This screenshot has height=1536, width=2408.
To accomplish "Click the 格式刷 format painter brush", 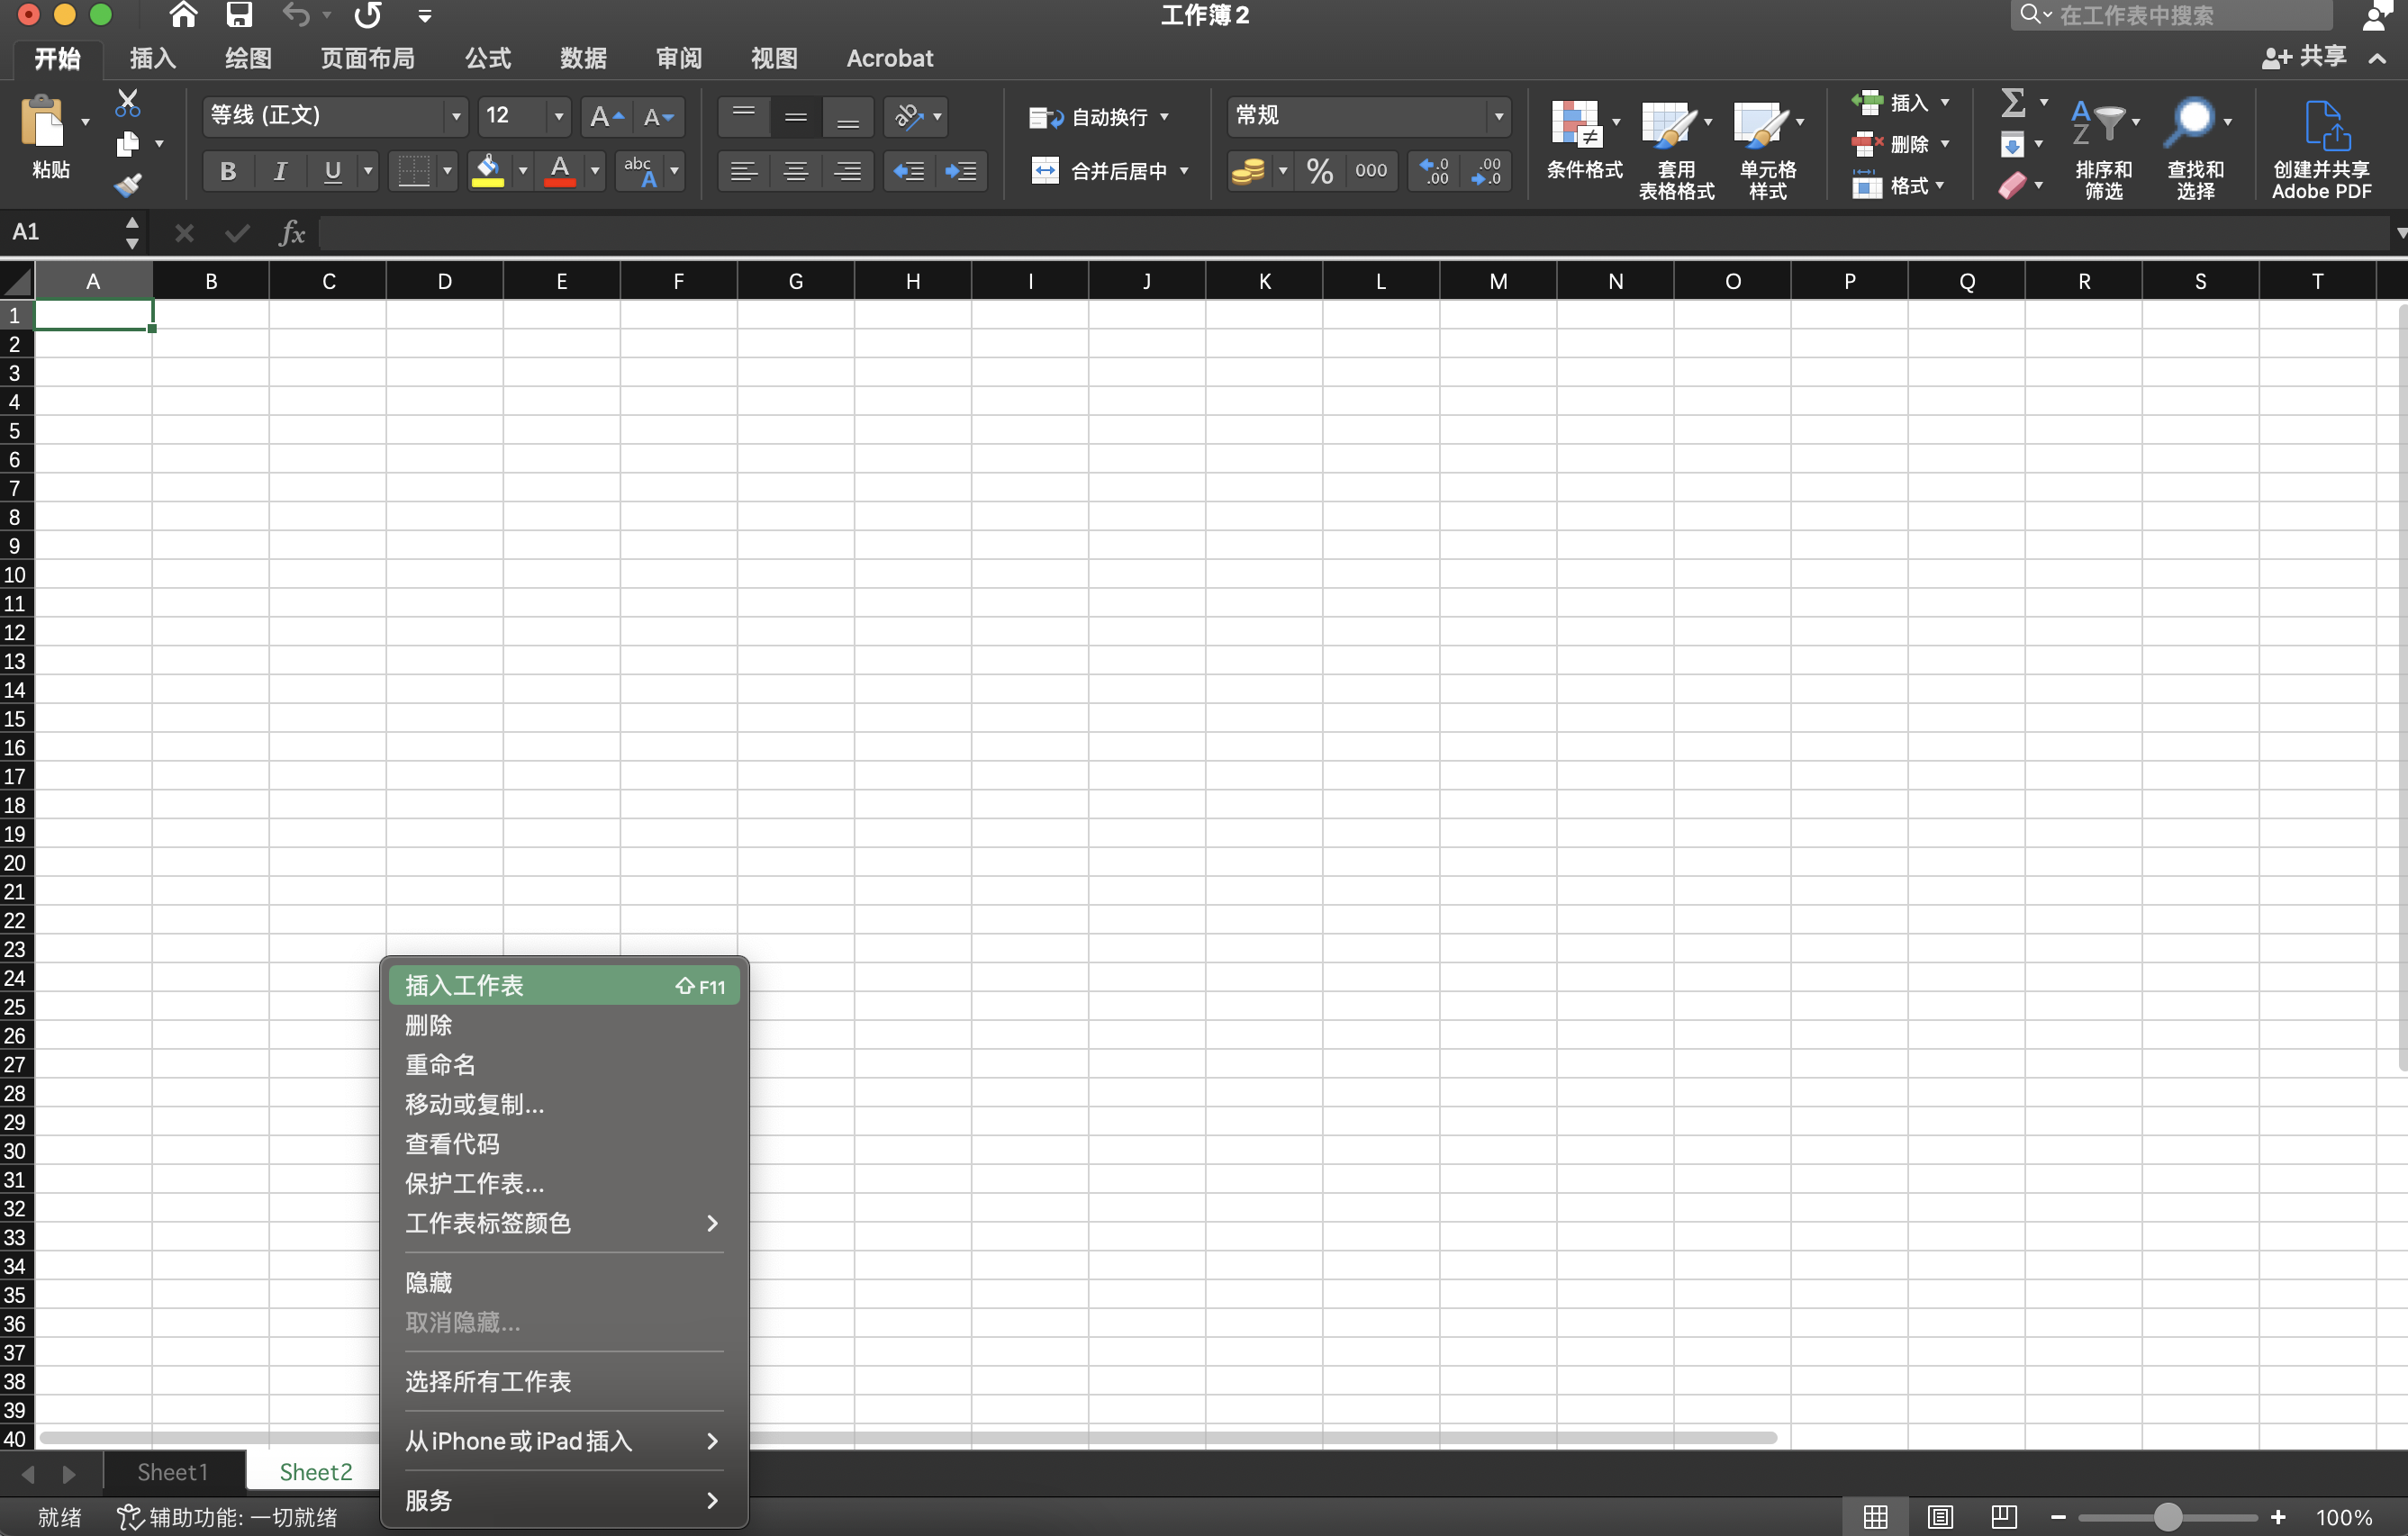I will point(128,184).
